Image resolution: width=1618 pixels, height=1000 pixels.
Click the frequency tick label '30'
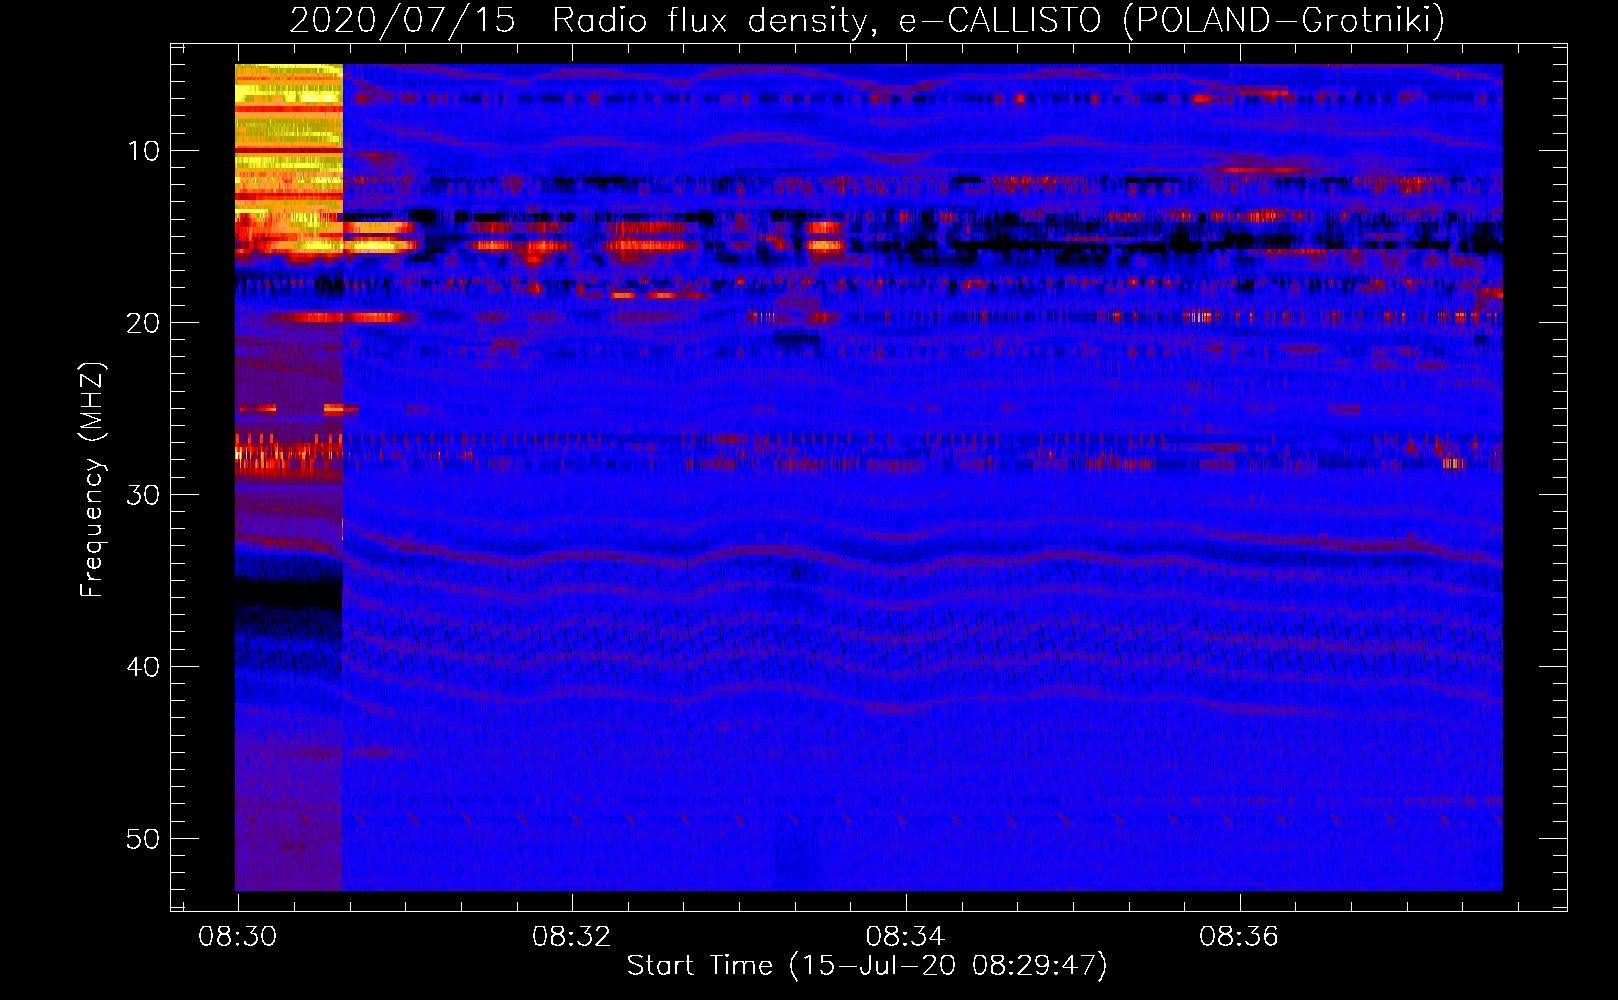[143, 495]
